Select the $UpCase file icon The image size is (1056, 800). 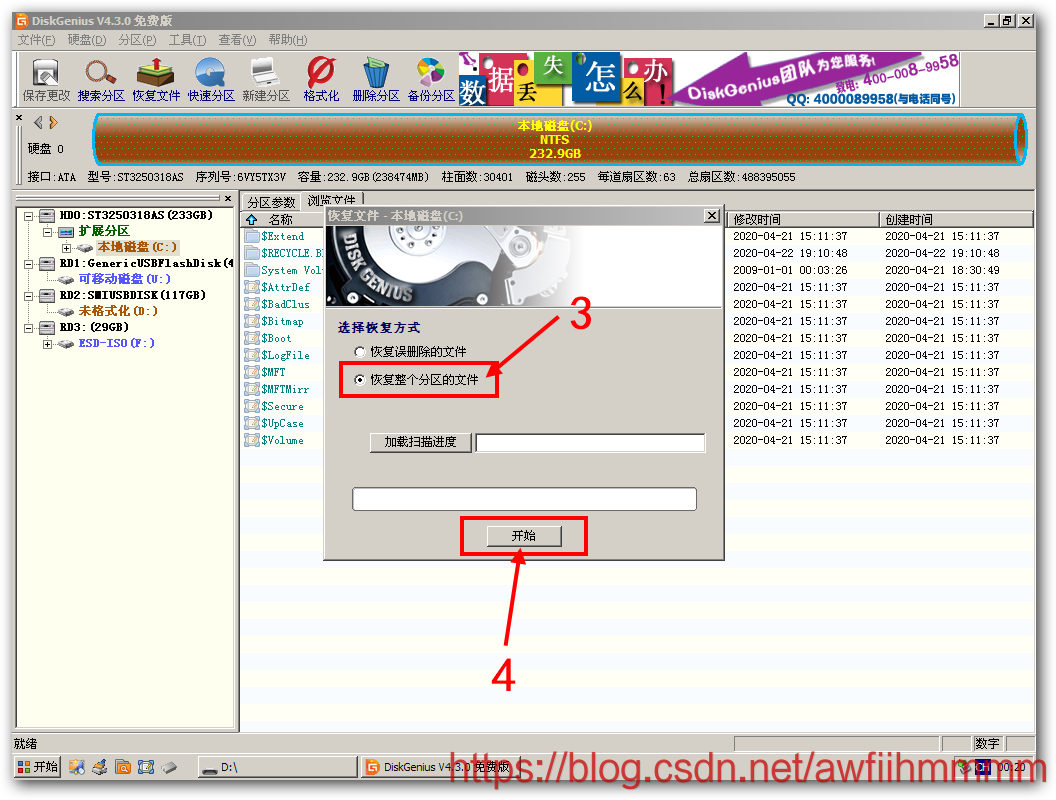click(x=252, y=423)
